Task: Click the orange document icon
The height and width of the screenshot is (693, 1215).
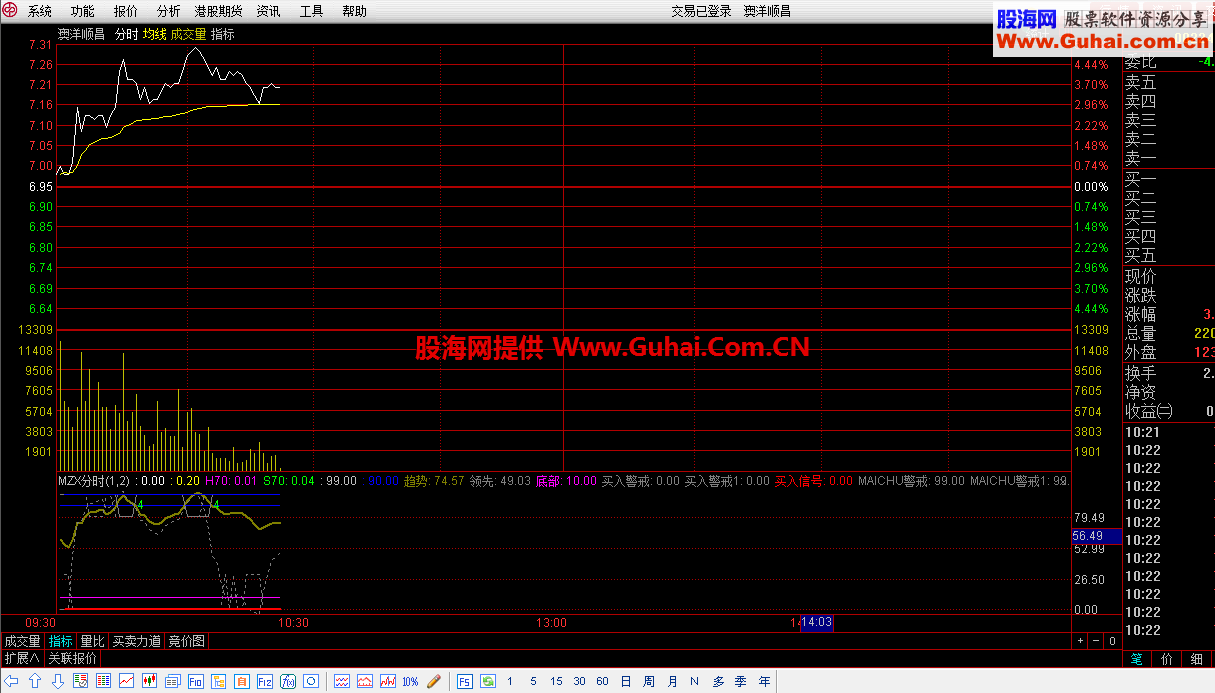Action: pyautogui.click(x=241, y=681)
